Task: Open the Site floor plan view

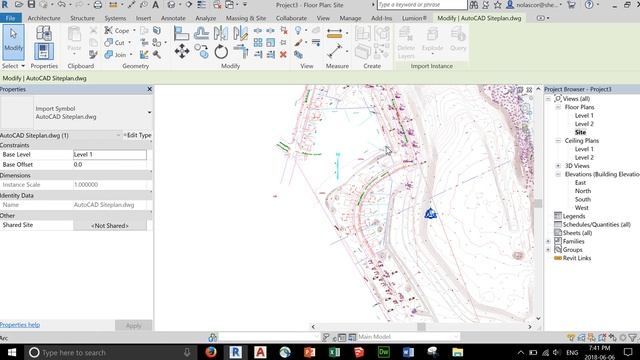Action: 580,132
